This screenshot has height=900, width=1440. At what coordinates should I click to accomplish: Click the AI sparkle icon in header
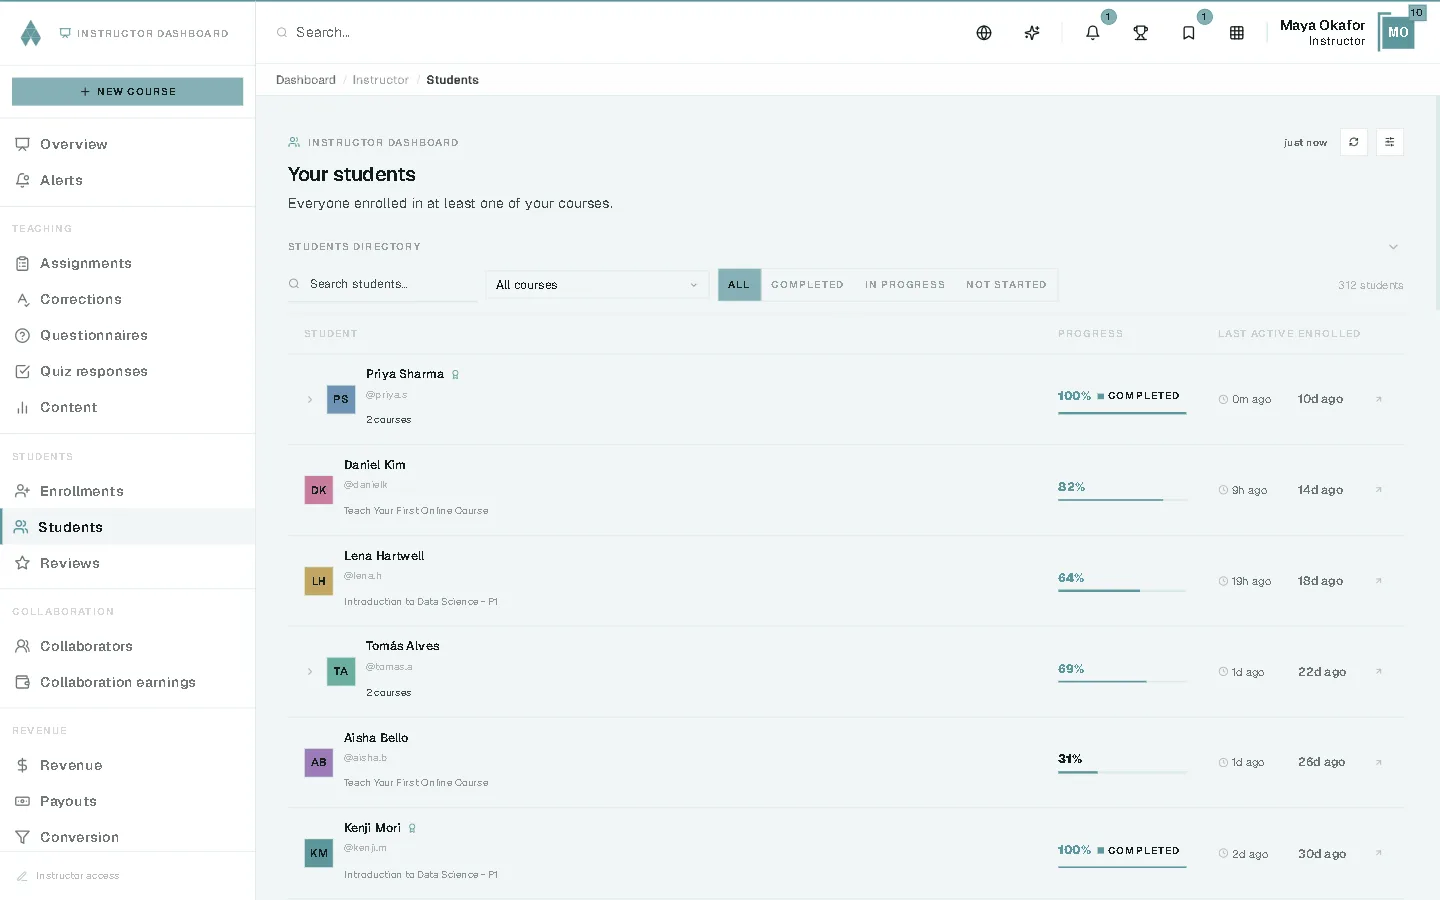coord(1032,33)
